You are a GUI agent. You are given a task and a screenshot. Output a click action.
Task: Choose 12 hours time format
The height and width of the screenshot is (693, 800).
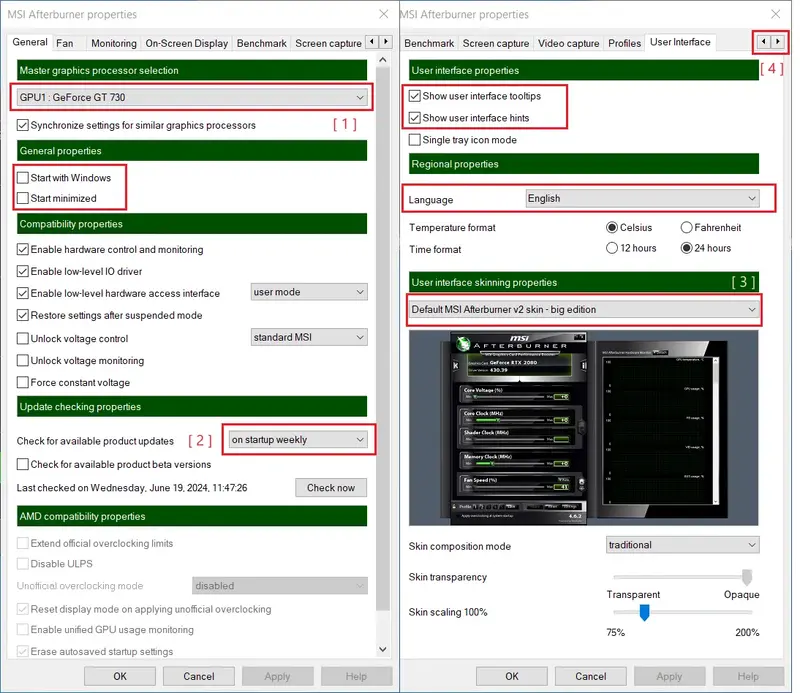pyautogui.click(x=612, y=248)
